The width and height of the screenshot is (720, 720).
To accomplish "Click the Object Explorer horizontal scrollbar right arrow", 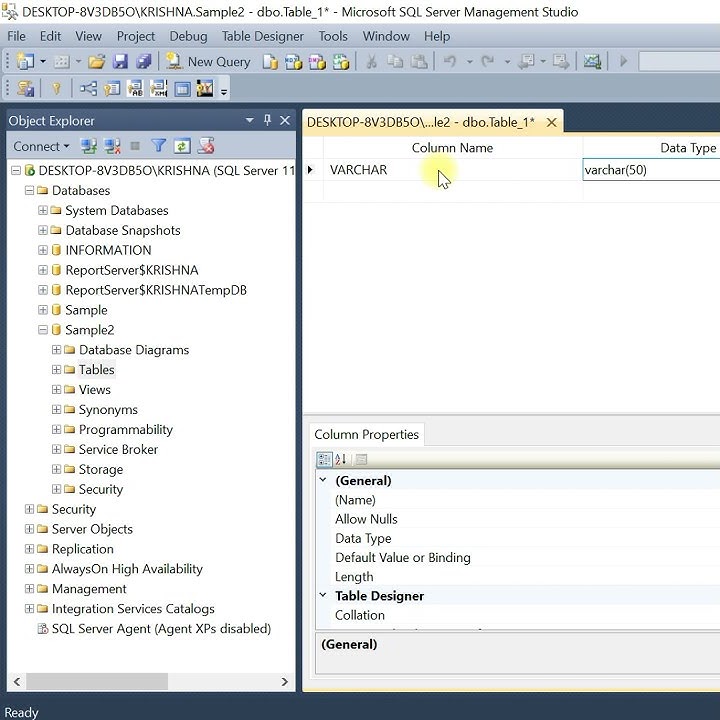I will tap(285, 681).
